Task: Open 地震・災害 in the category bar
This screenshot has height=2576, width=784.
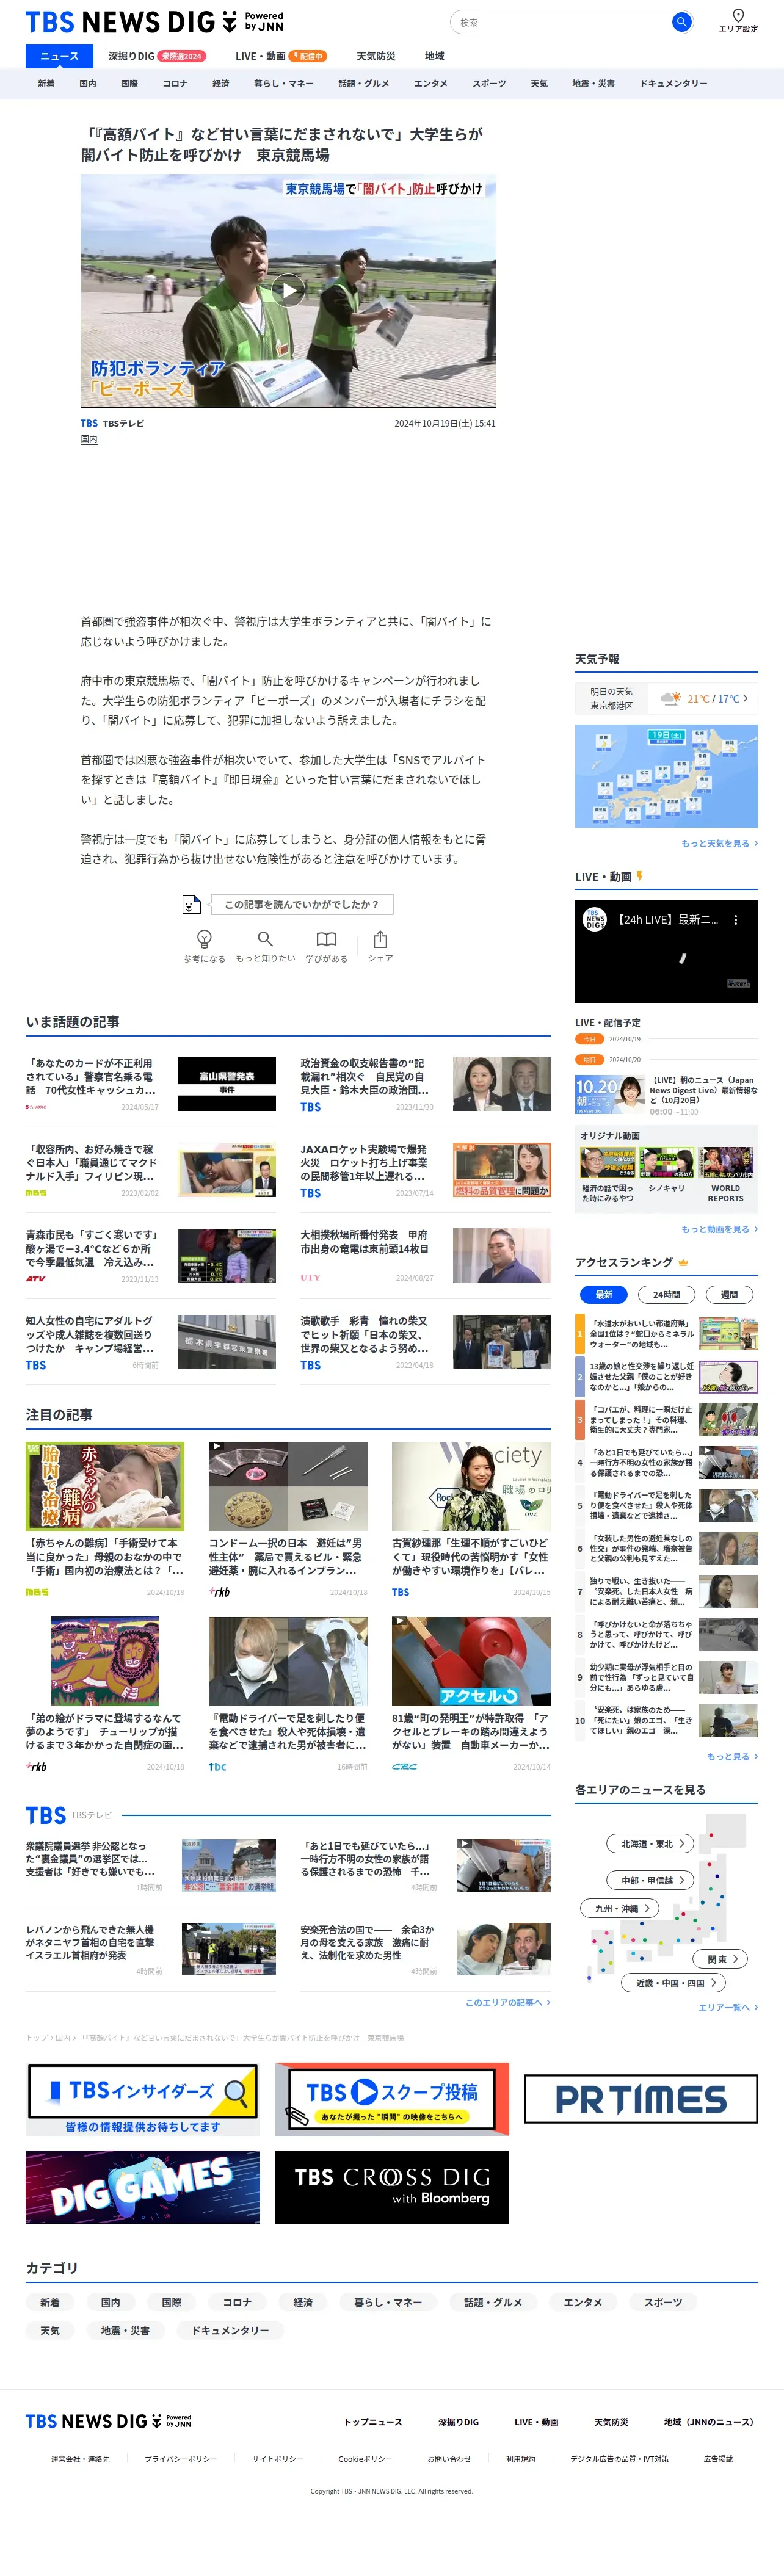Action: click(x=593, y=84)
